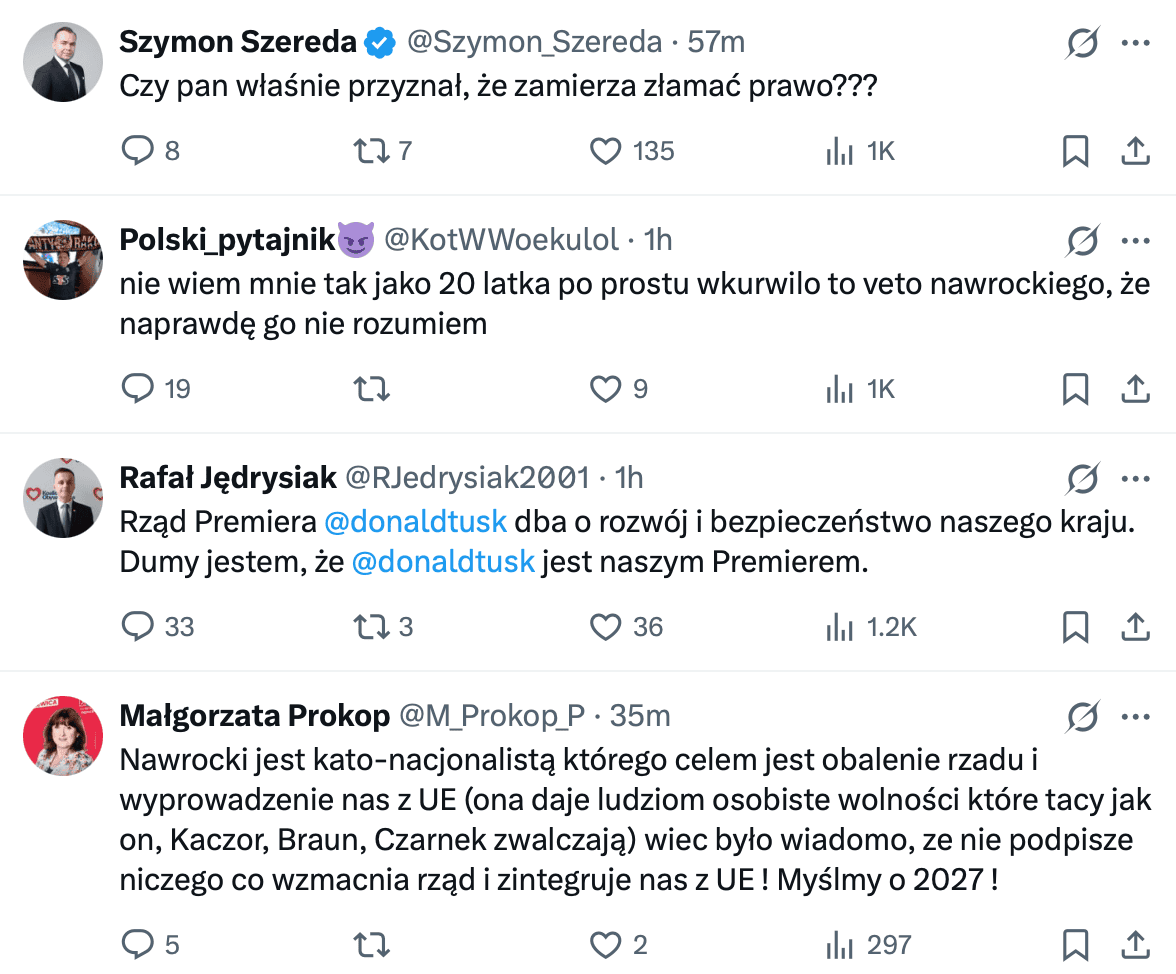The height and width of the screenshot is (974, 1176).
Task: Like Małgorzata Prokop's tweet
Action: coord(605,944)
